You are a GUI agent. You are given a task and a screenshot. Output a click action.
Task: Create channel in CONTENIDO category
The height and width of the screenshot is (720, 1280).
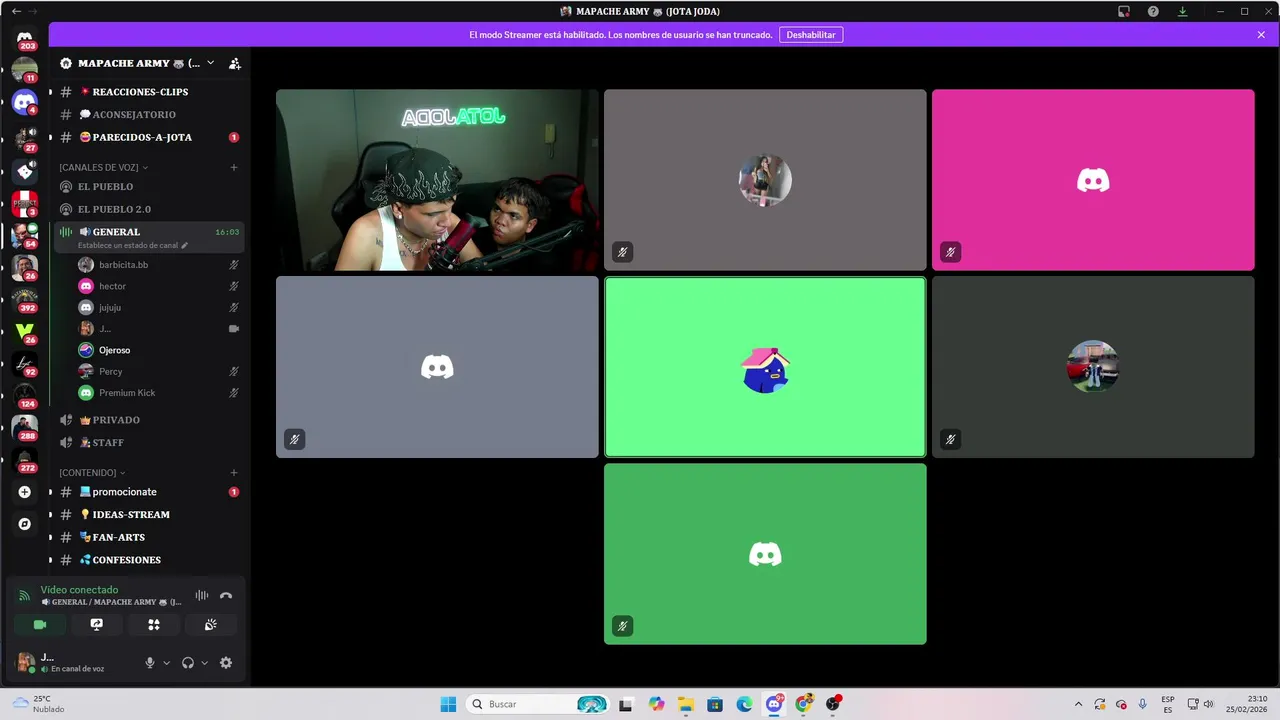point(234,472)
